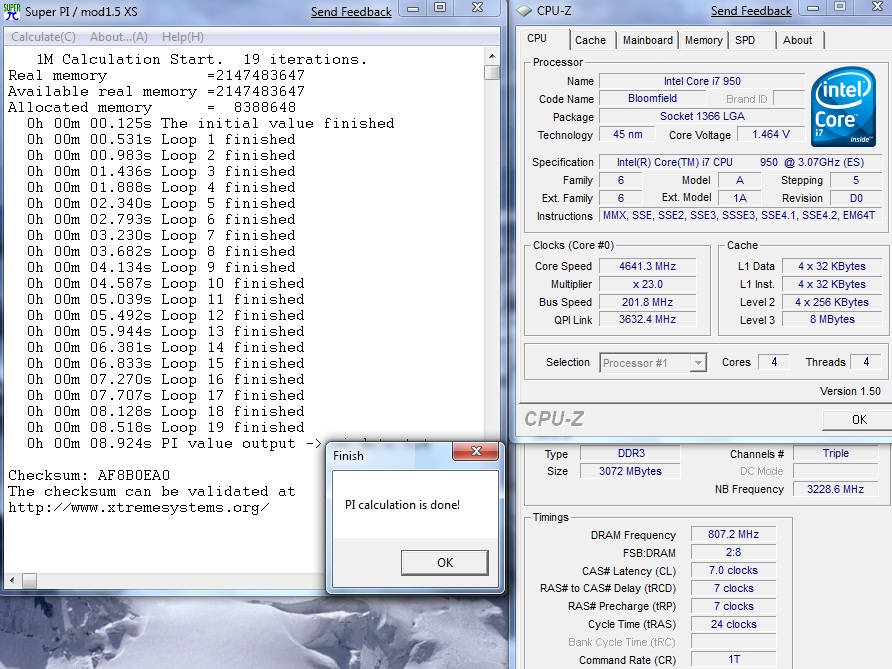892x669 pixels.
Task: Maximize the CPU-Z window
Action: [x=840, y=7]
